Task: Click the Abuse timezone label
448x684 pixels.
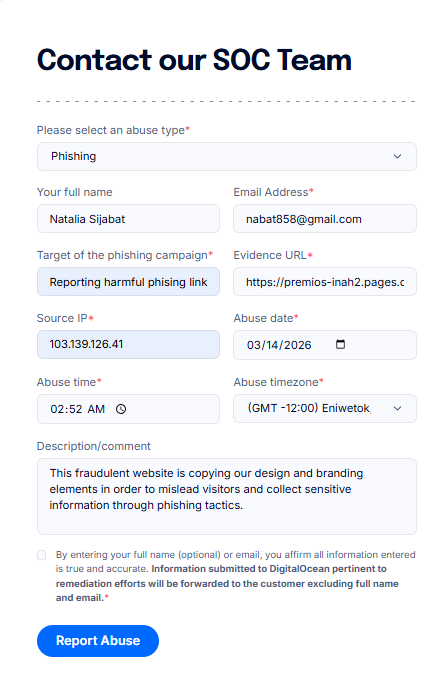Action: 278,382
